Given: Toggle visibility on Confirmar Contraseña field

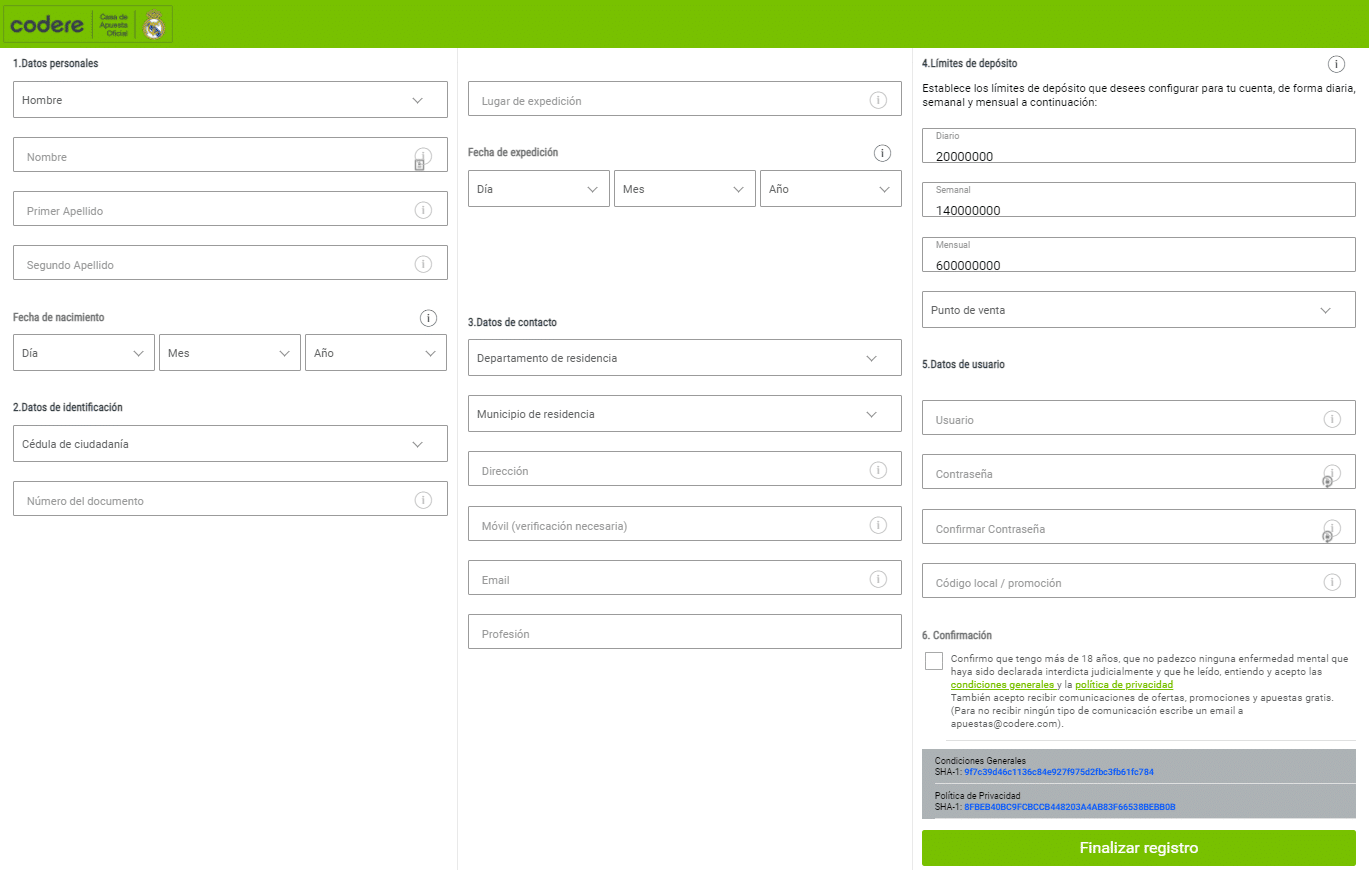Looking at the screenshot, I should tap(1327, 536).
